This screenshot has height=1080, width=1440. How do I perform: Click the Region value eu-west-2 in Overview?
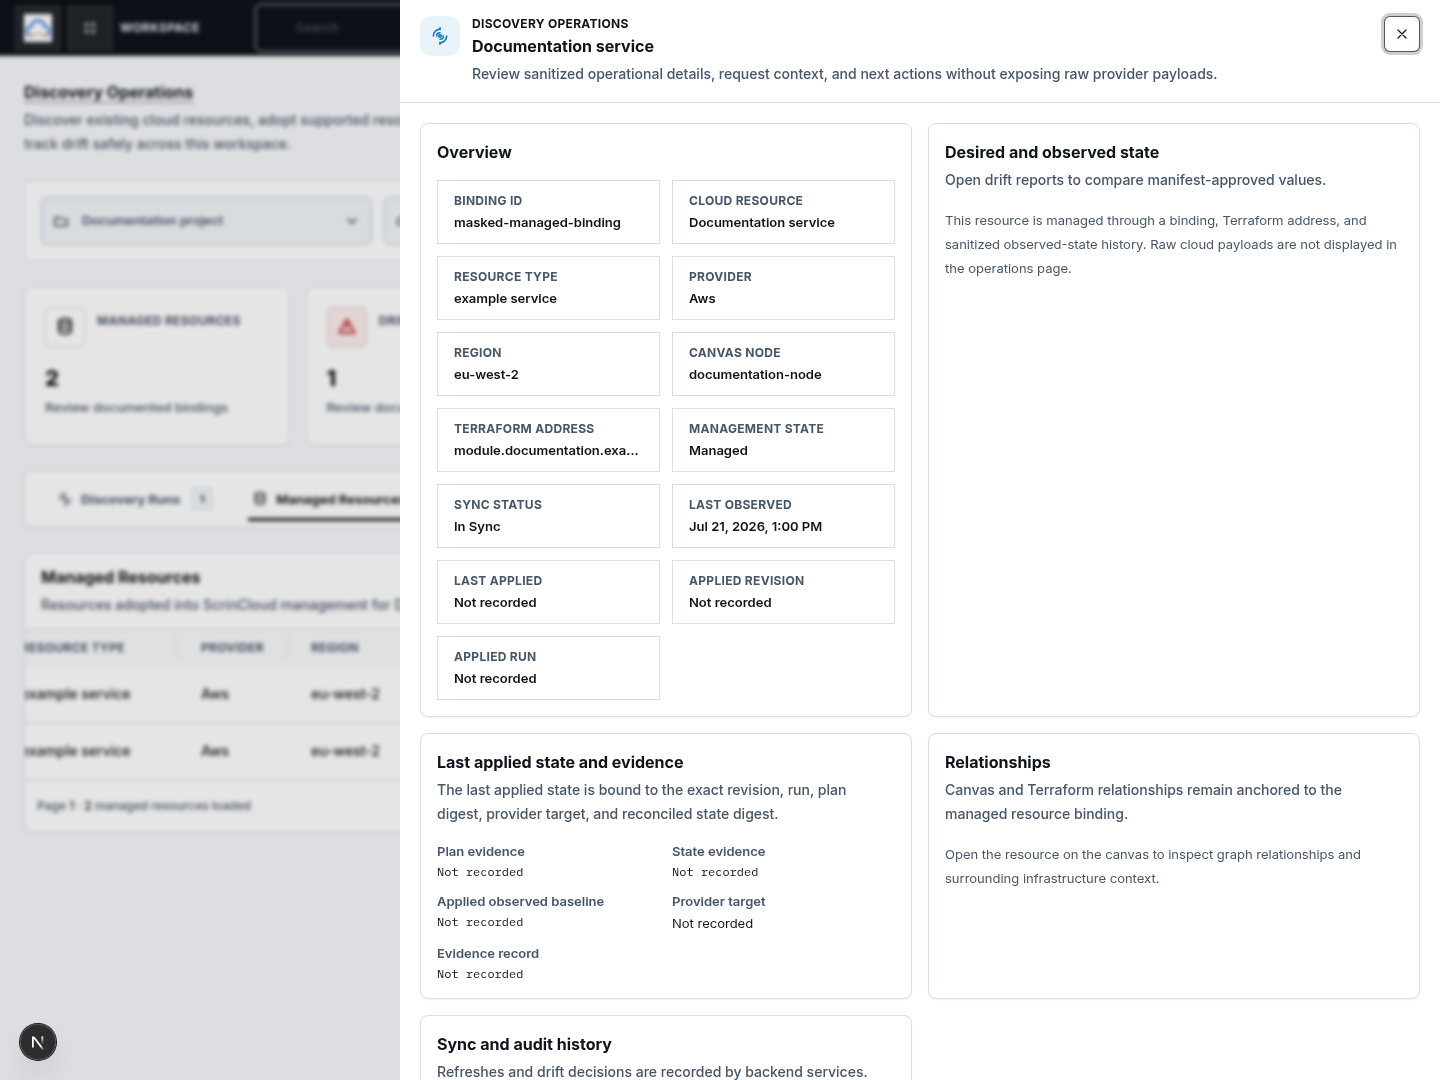pos(486,375)
